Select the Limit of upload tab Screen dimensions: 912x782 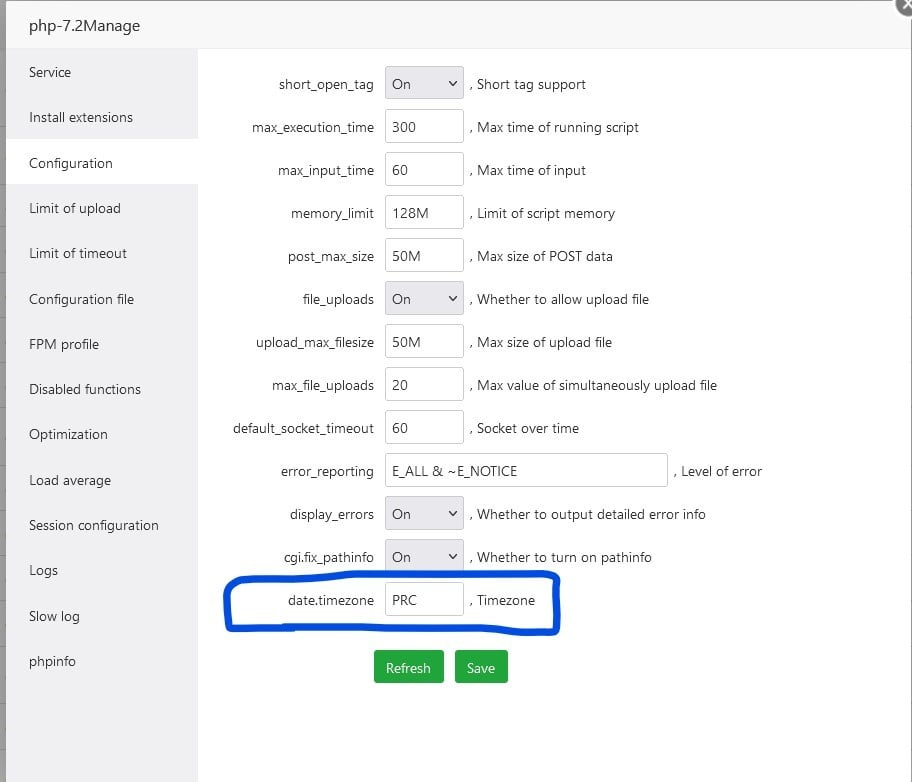coord(75,208)
